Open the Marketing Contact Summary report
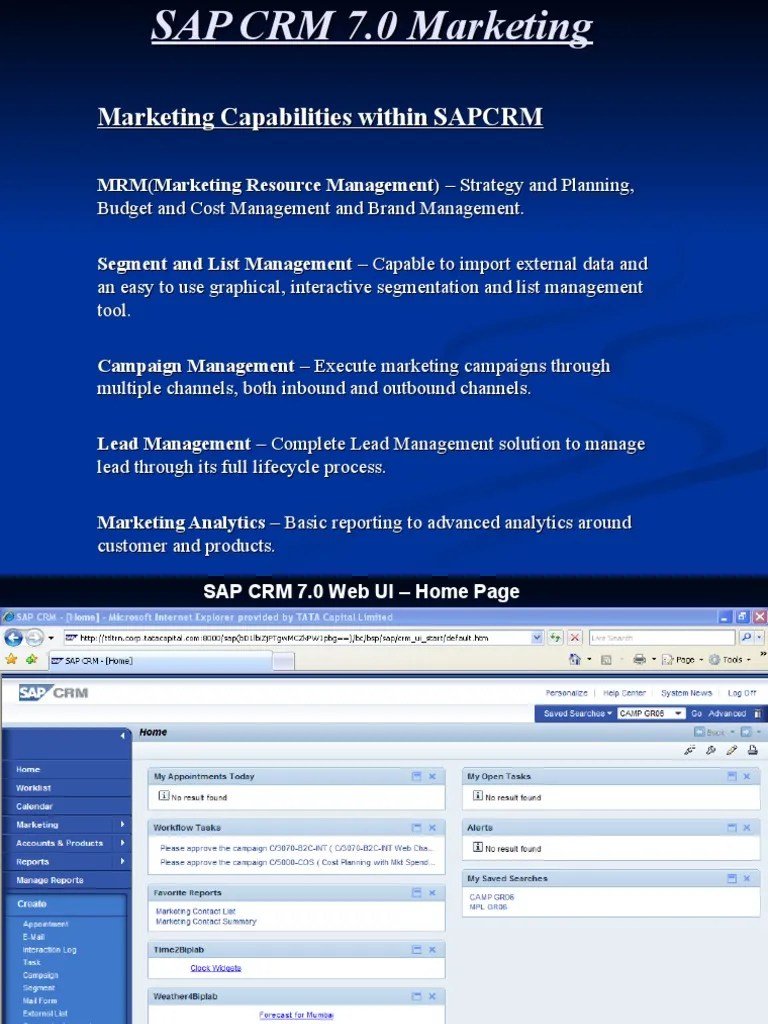Screen dimensions: 768x1024 tap(206, 921)
